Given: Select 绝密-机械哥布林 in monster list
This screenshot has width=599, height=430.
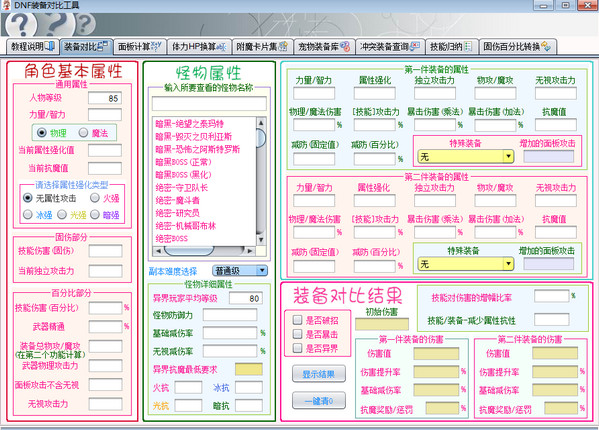Looking at the screenshot, I should coord(186,226).
